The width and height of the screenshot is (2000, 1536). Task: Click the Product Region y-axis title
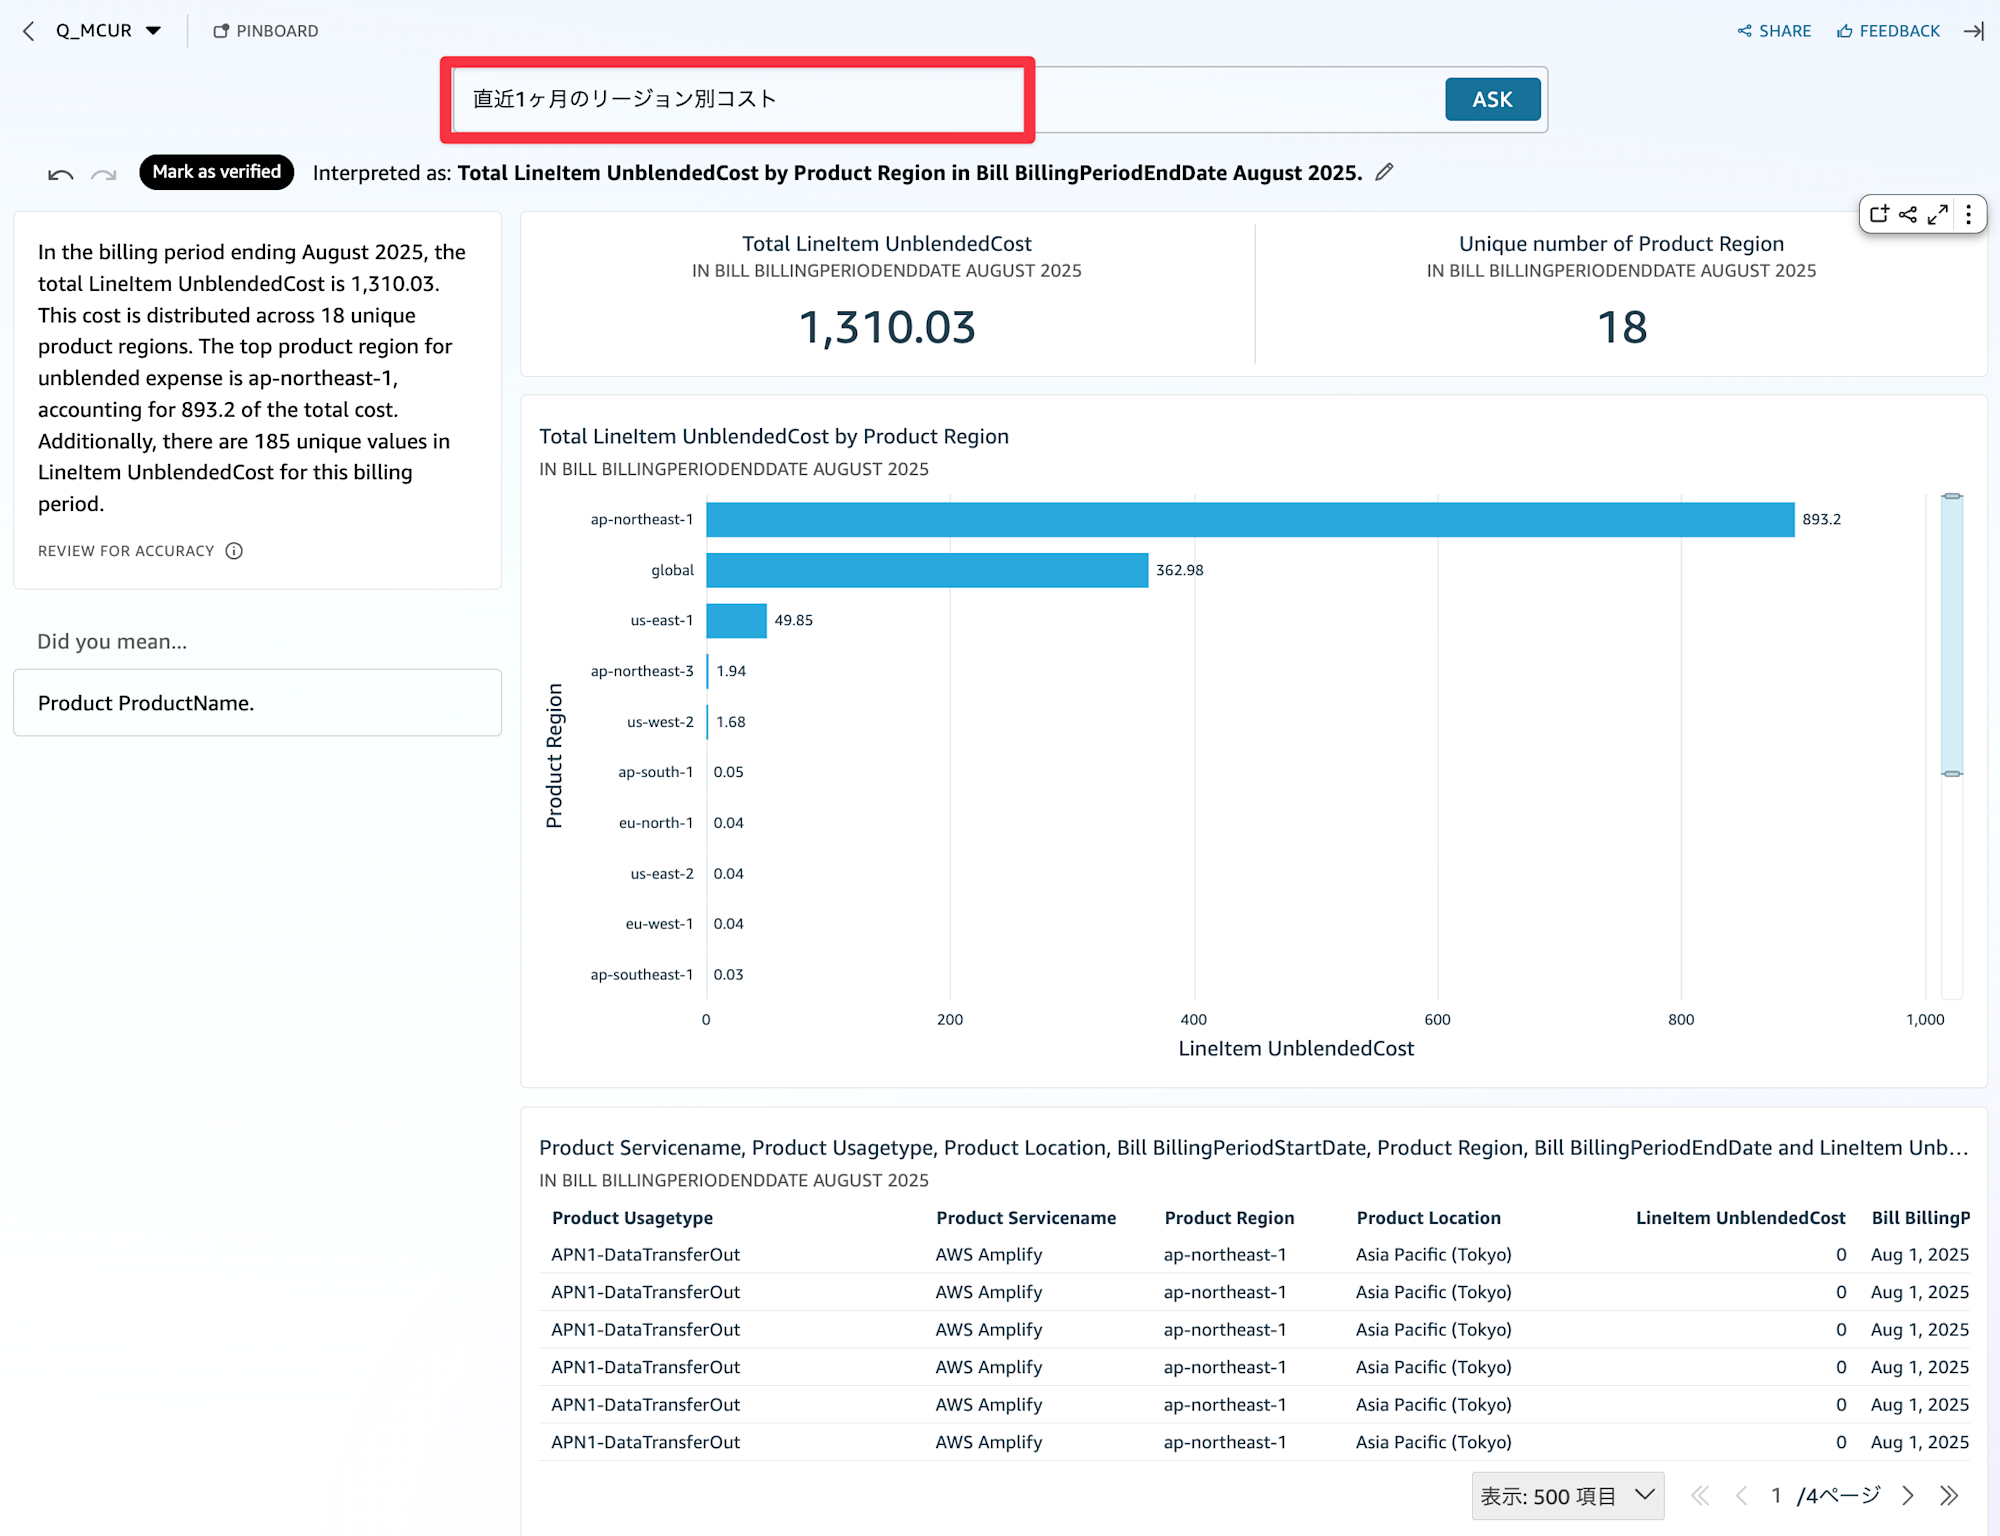tap(554, 756)
